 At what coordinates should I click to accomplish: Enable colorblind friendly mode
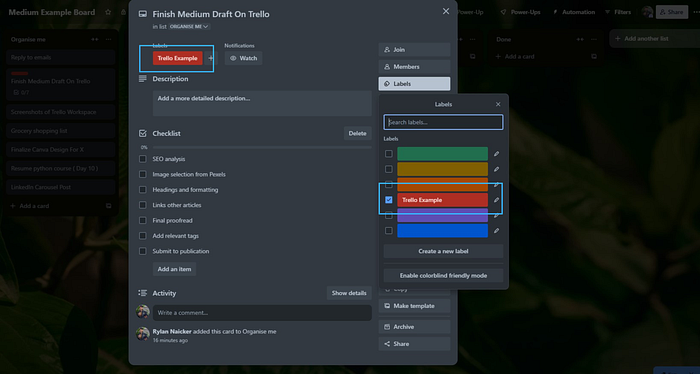pos(443,276)
